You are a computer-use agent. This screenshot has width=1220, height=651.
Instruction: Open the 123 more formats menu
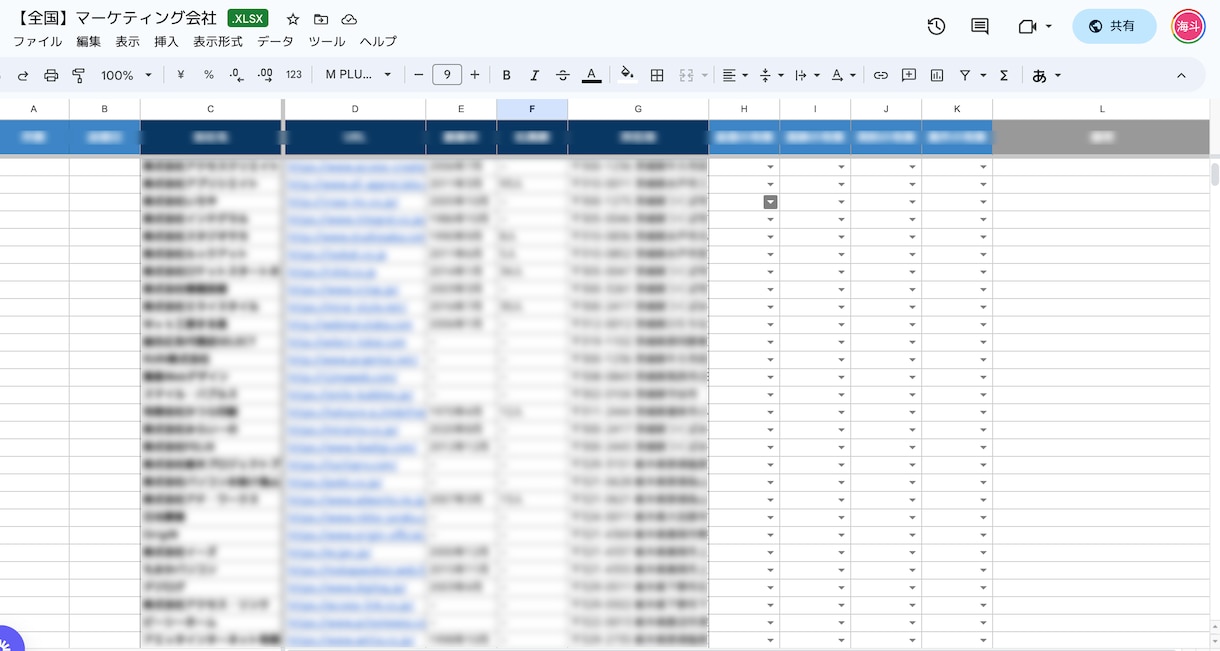coord(294,75)
